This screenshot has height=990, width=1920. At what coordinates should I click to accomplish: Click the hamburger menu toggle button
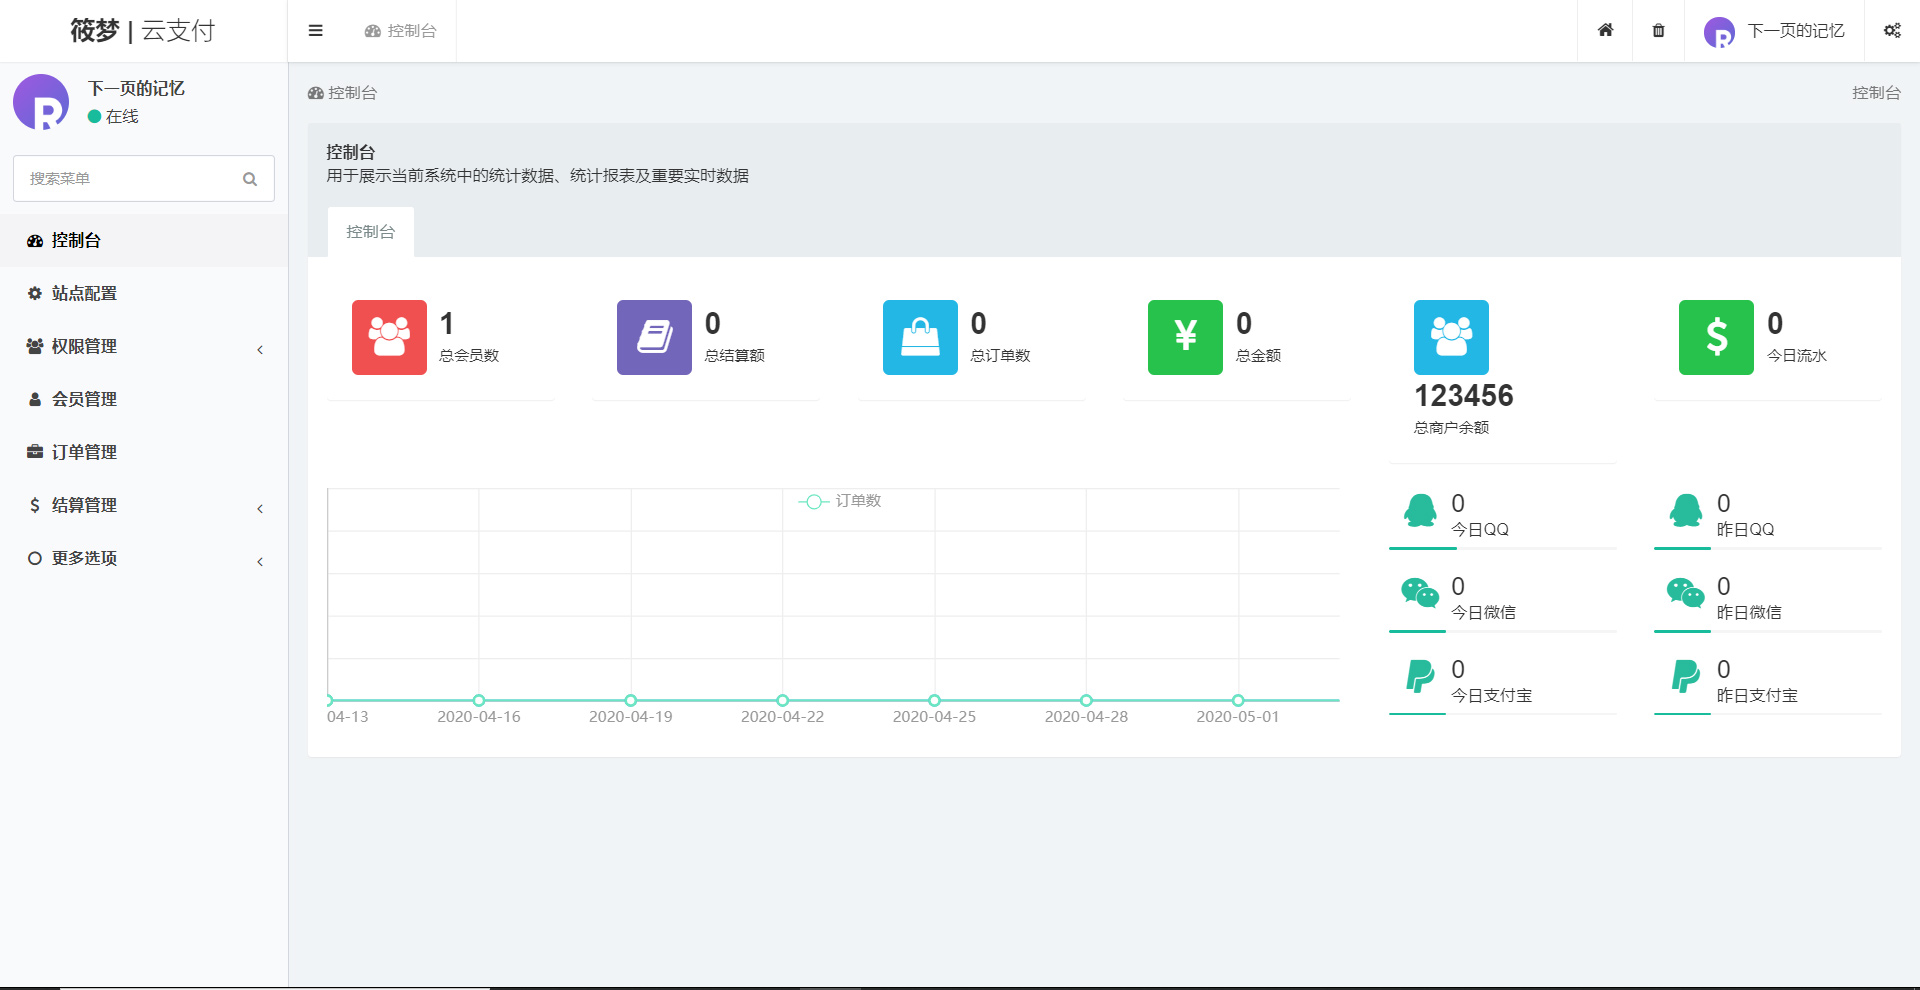click(315, 31)
